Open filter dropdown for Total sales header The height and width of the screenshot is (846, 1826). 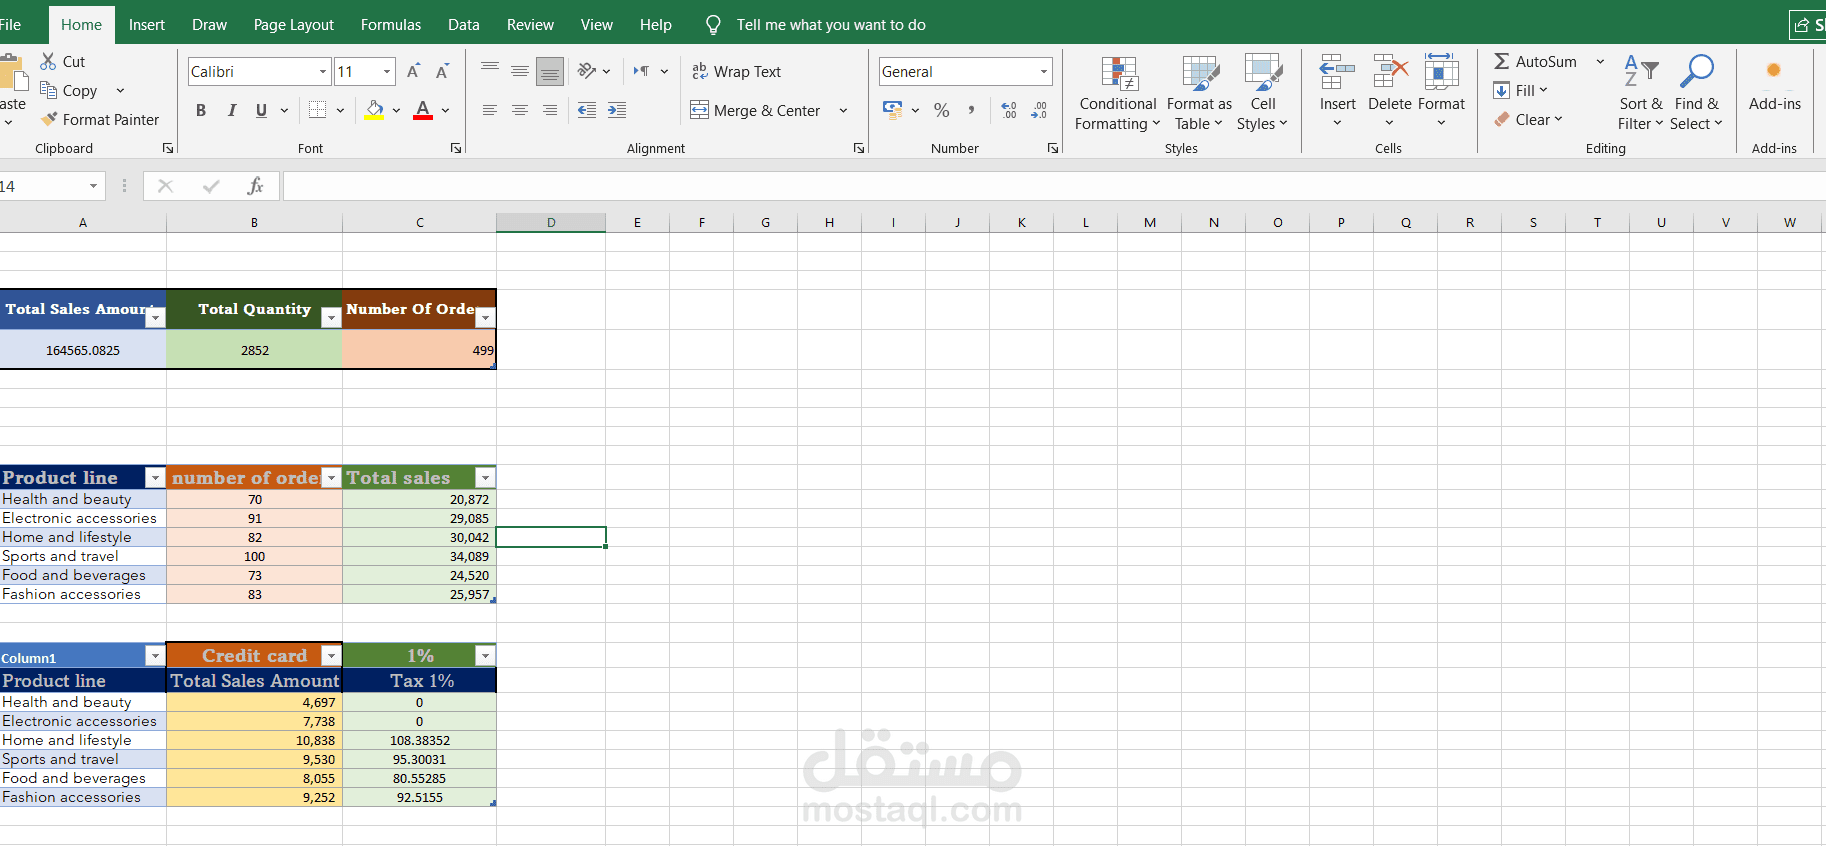[x=485, y=478]
